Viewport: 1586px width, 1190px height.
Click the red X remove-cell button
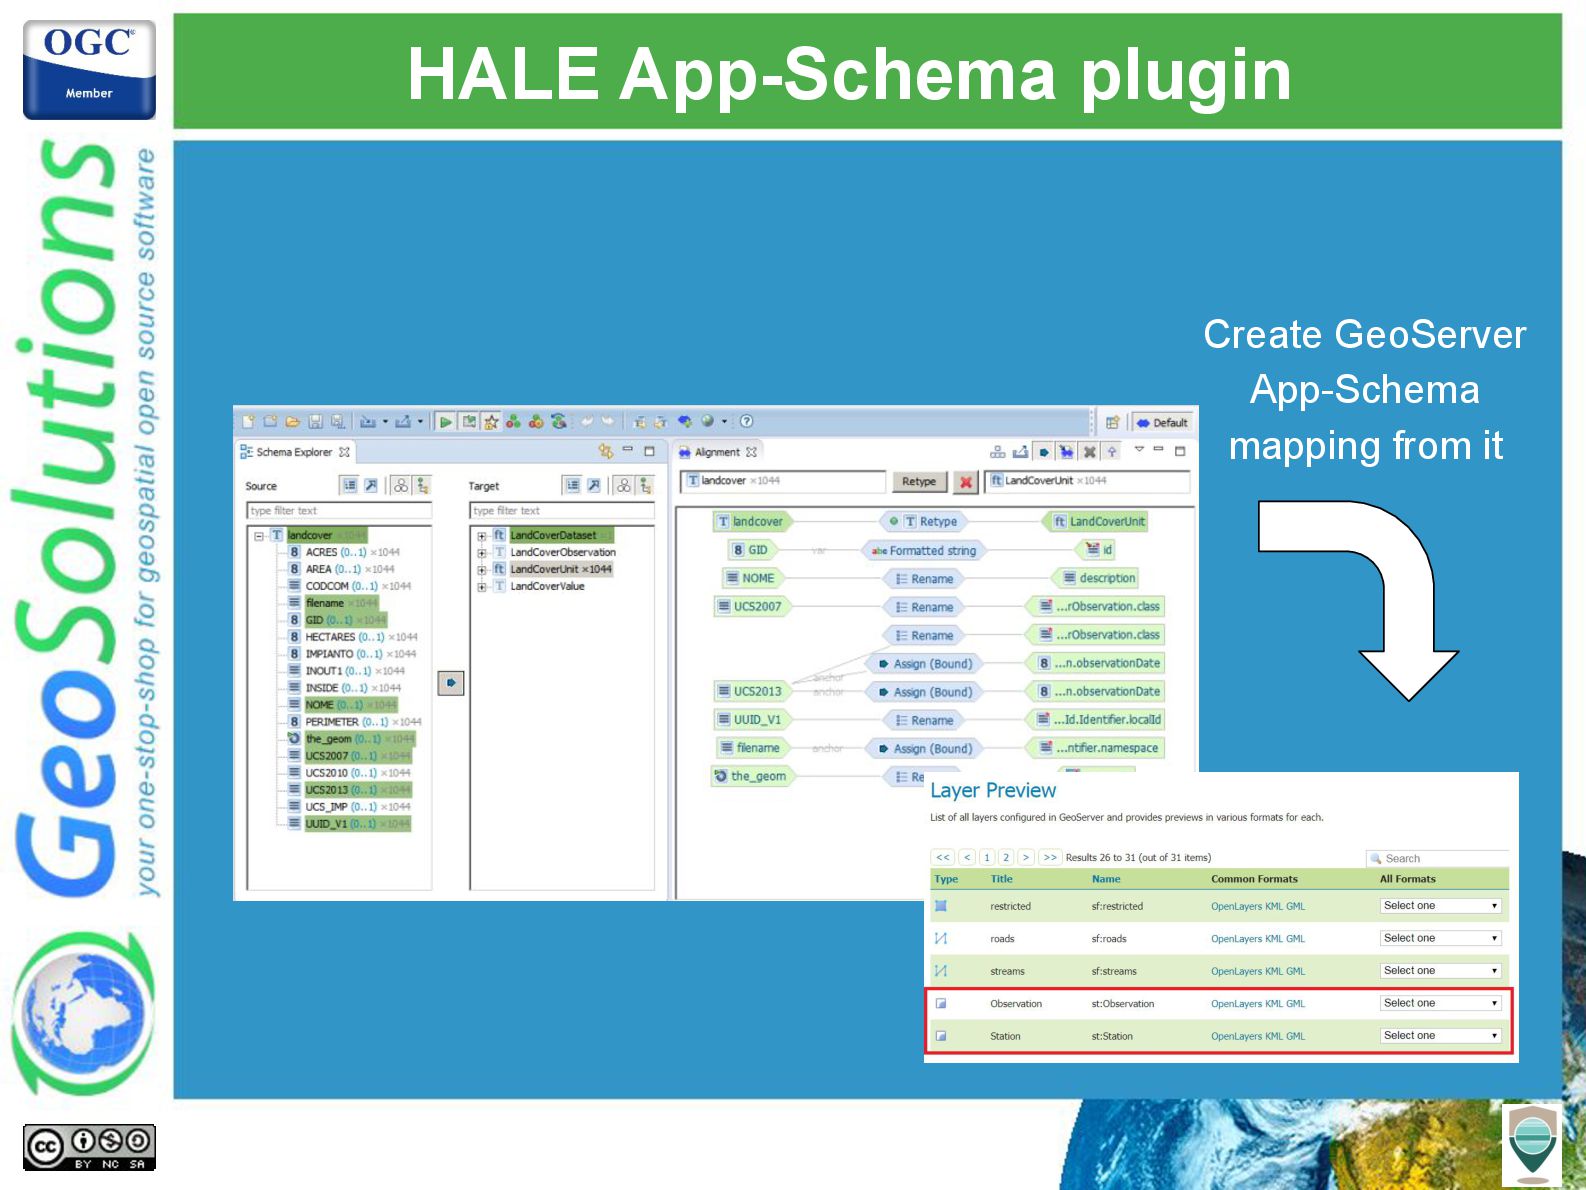coord(966,481)
